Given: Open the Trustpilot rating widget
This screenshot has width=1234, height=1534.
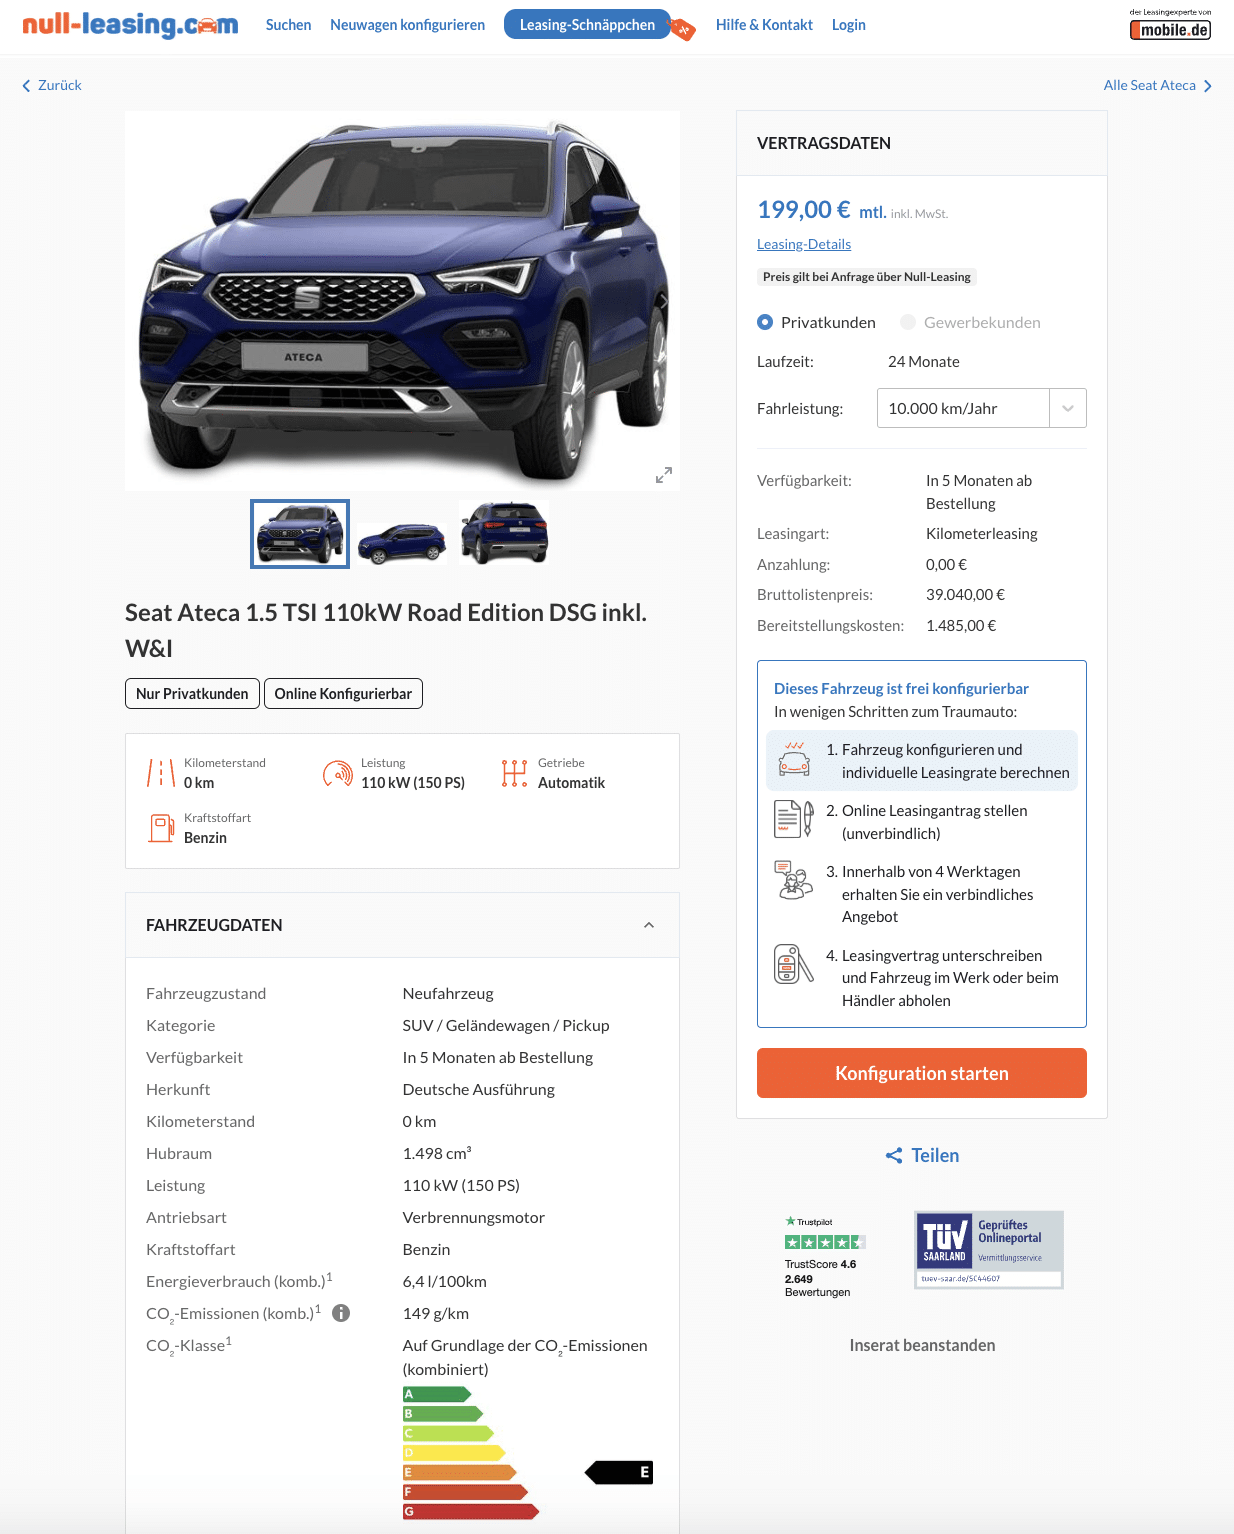Looking at the screenshot, I should tap(824, 1257).
